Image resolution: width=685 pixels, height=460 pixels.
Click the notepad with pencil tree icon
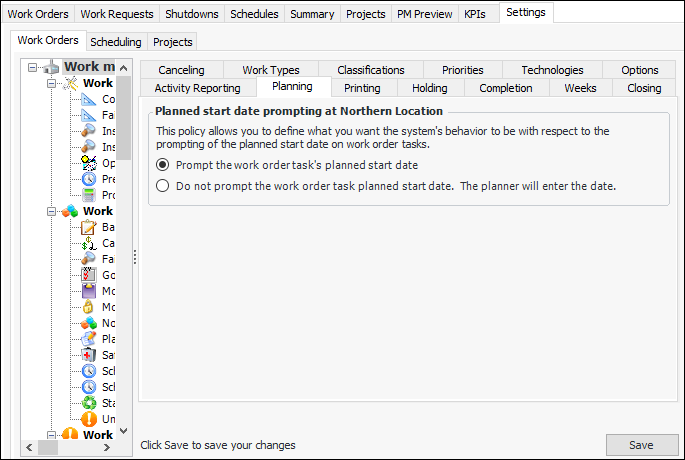pos(89,227)
